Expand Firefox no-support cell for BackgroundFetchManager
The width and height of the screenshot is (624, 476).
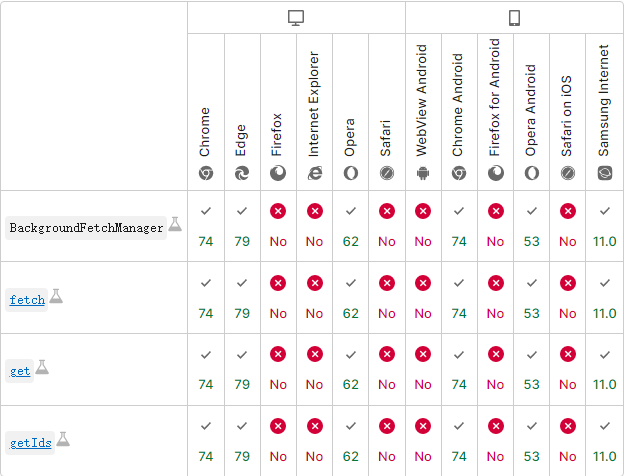coord(278,226)
